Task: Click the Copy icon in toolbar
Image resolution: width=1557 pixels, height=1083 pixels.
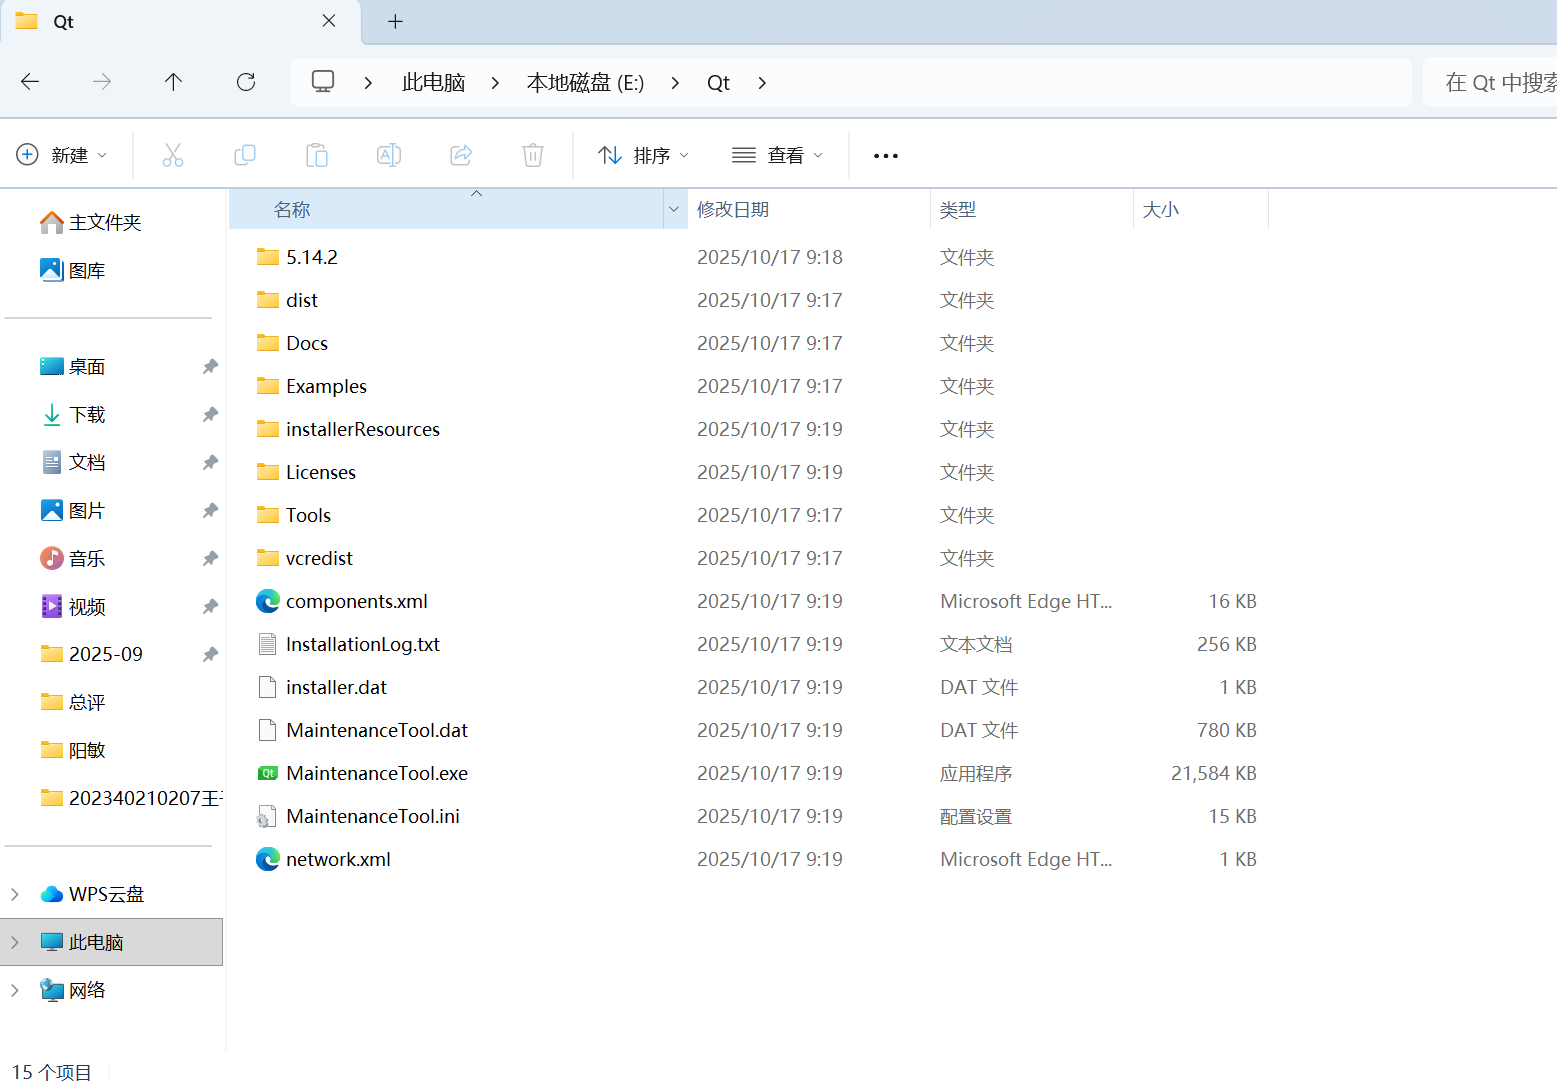Action: pyautogui.click(x=245, y=155)
